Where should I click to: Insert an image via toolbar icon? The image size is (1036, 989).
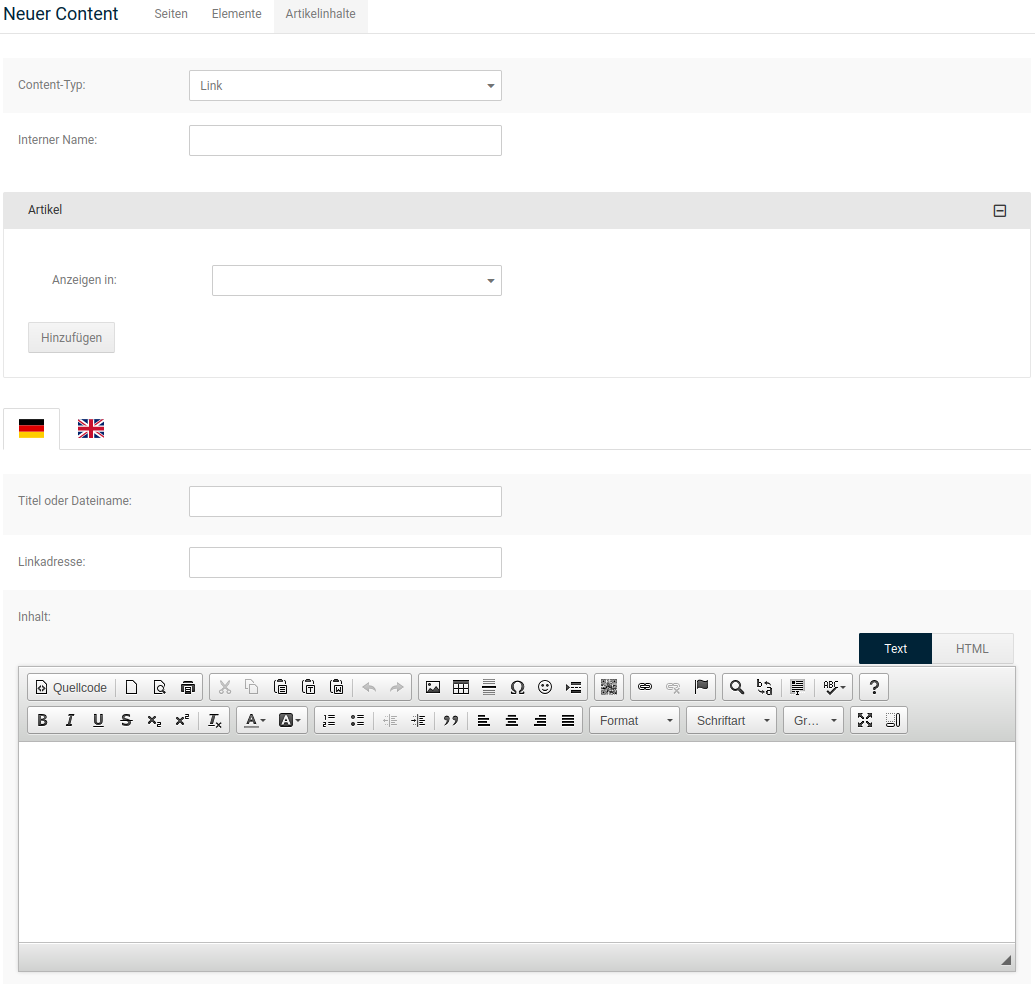(433, 687)
